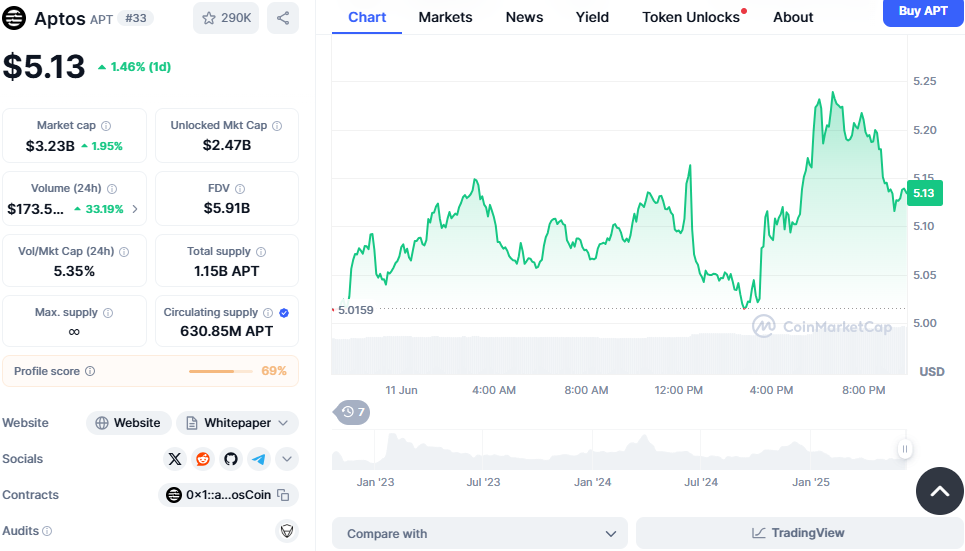Click the 5.0159 opening price label
The height and width of the screenshot is (551, 965).
coord(356,310)
